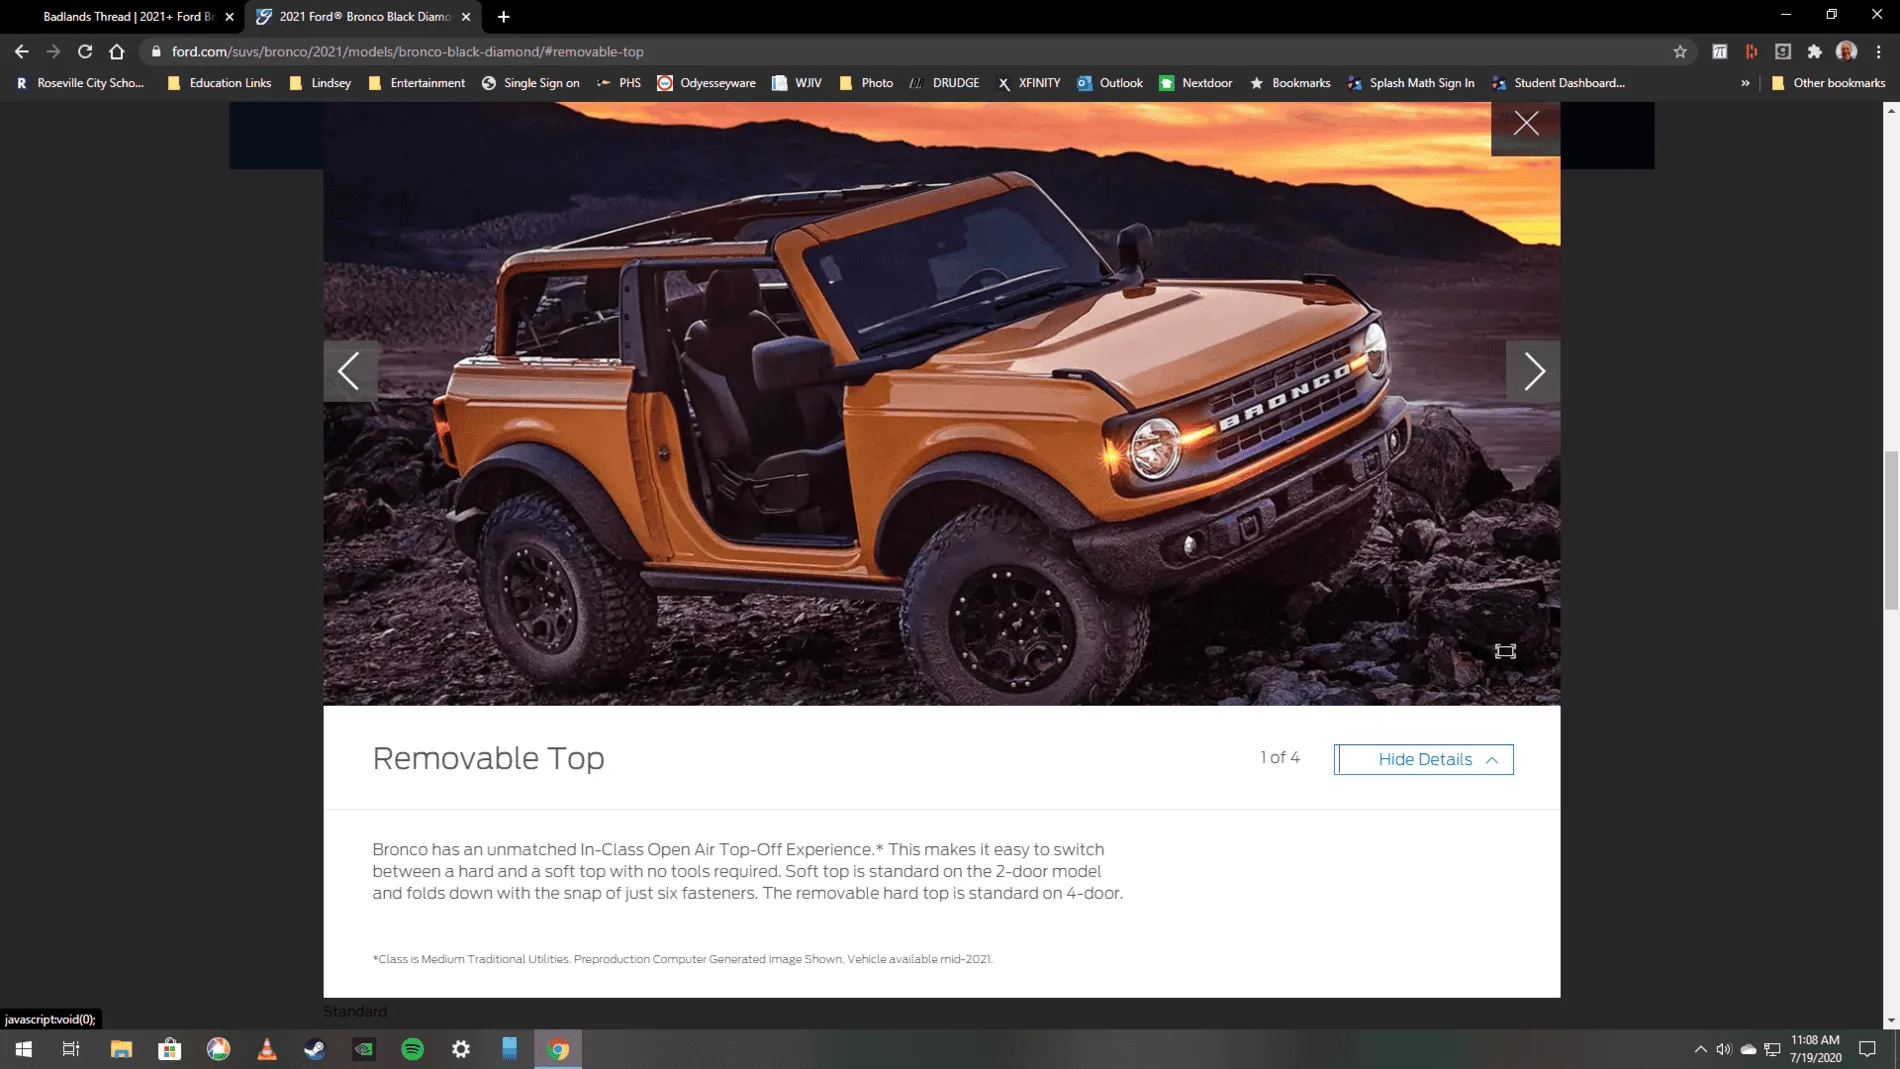Screen dimensions: 1900x1069
Task: Go to browser Home page
Action: pyautogui.click(x=117, y=51)
